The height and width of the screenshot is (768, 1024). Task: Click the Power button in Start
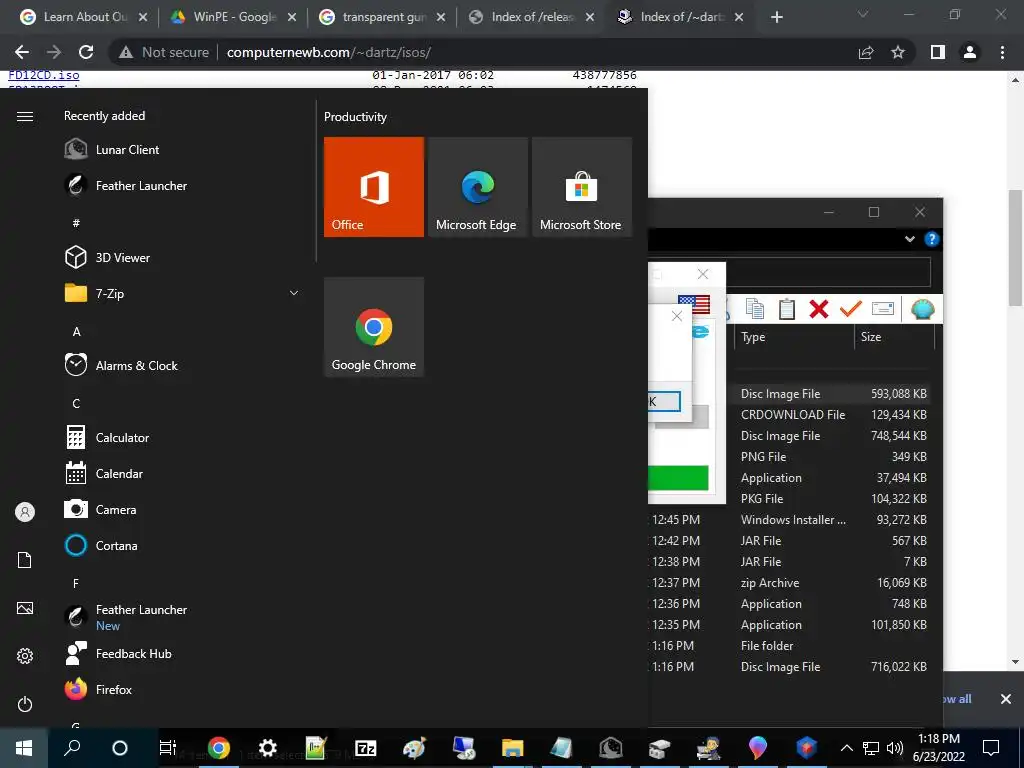pos(25,704)
